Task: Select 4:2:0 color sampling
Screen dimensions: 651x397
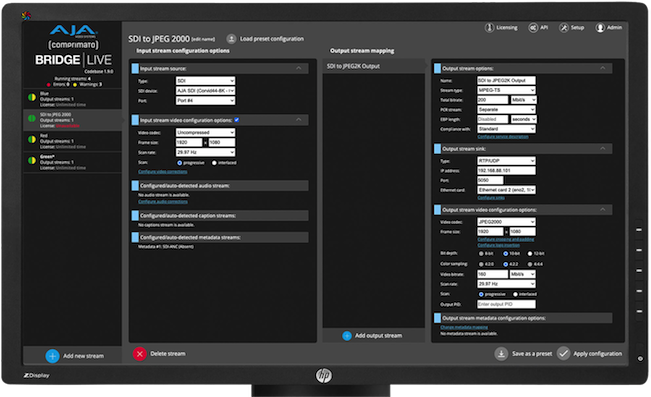Action: [x=481, y=264]
